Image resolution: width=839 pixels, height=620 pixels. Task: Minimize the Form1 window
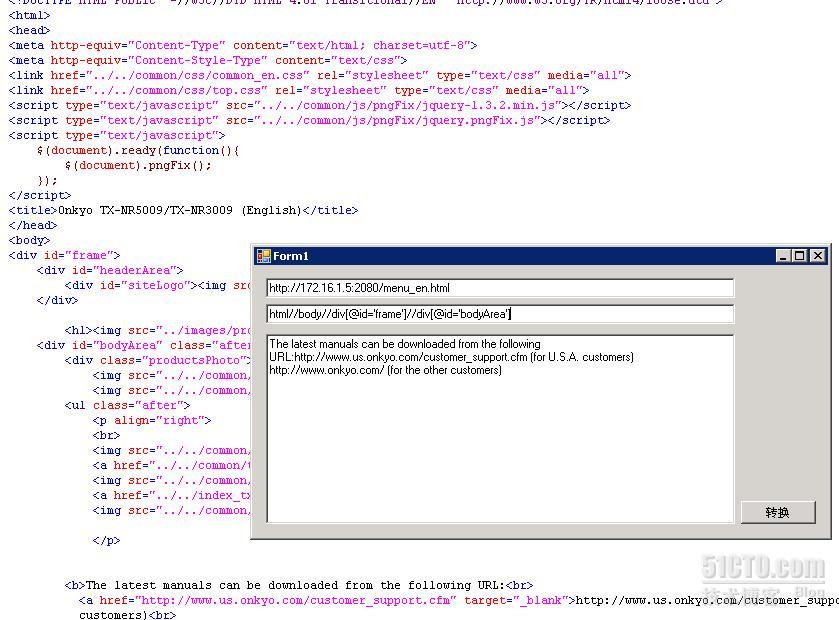coord(783,256)
